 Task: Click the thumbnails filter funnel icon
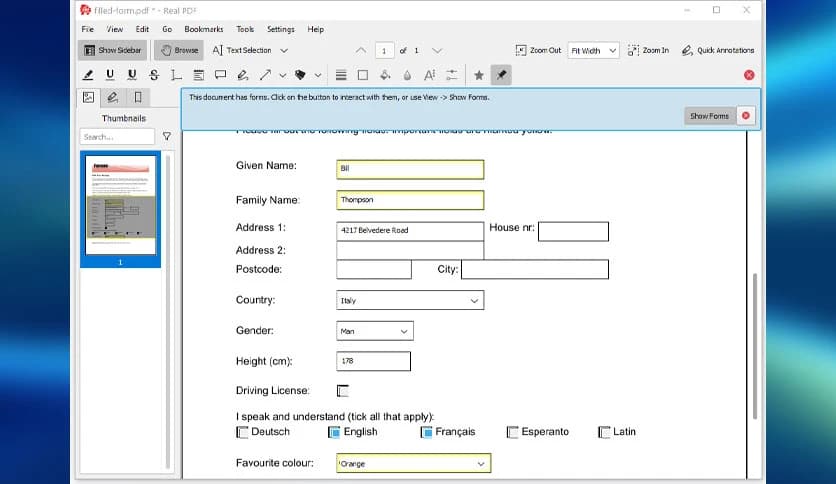click(167, 136)
